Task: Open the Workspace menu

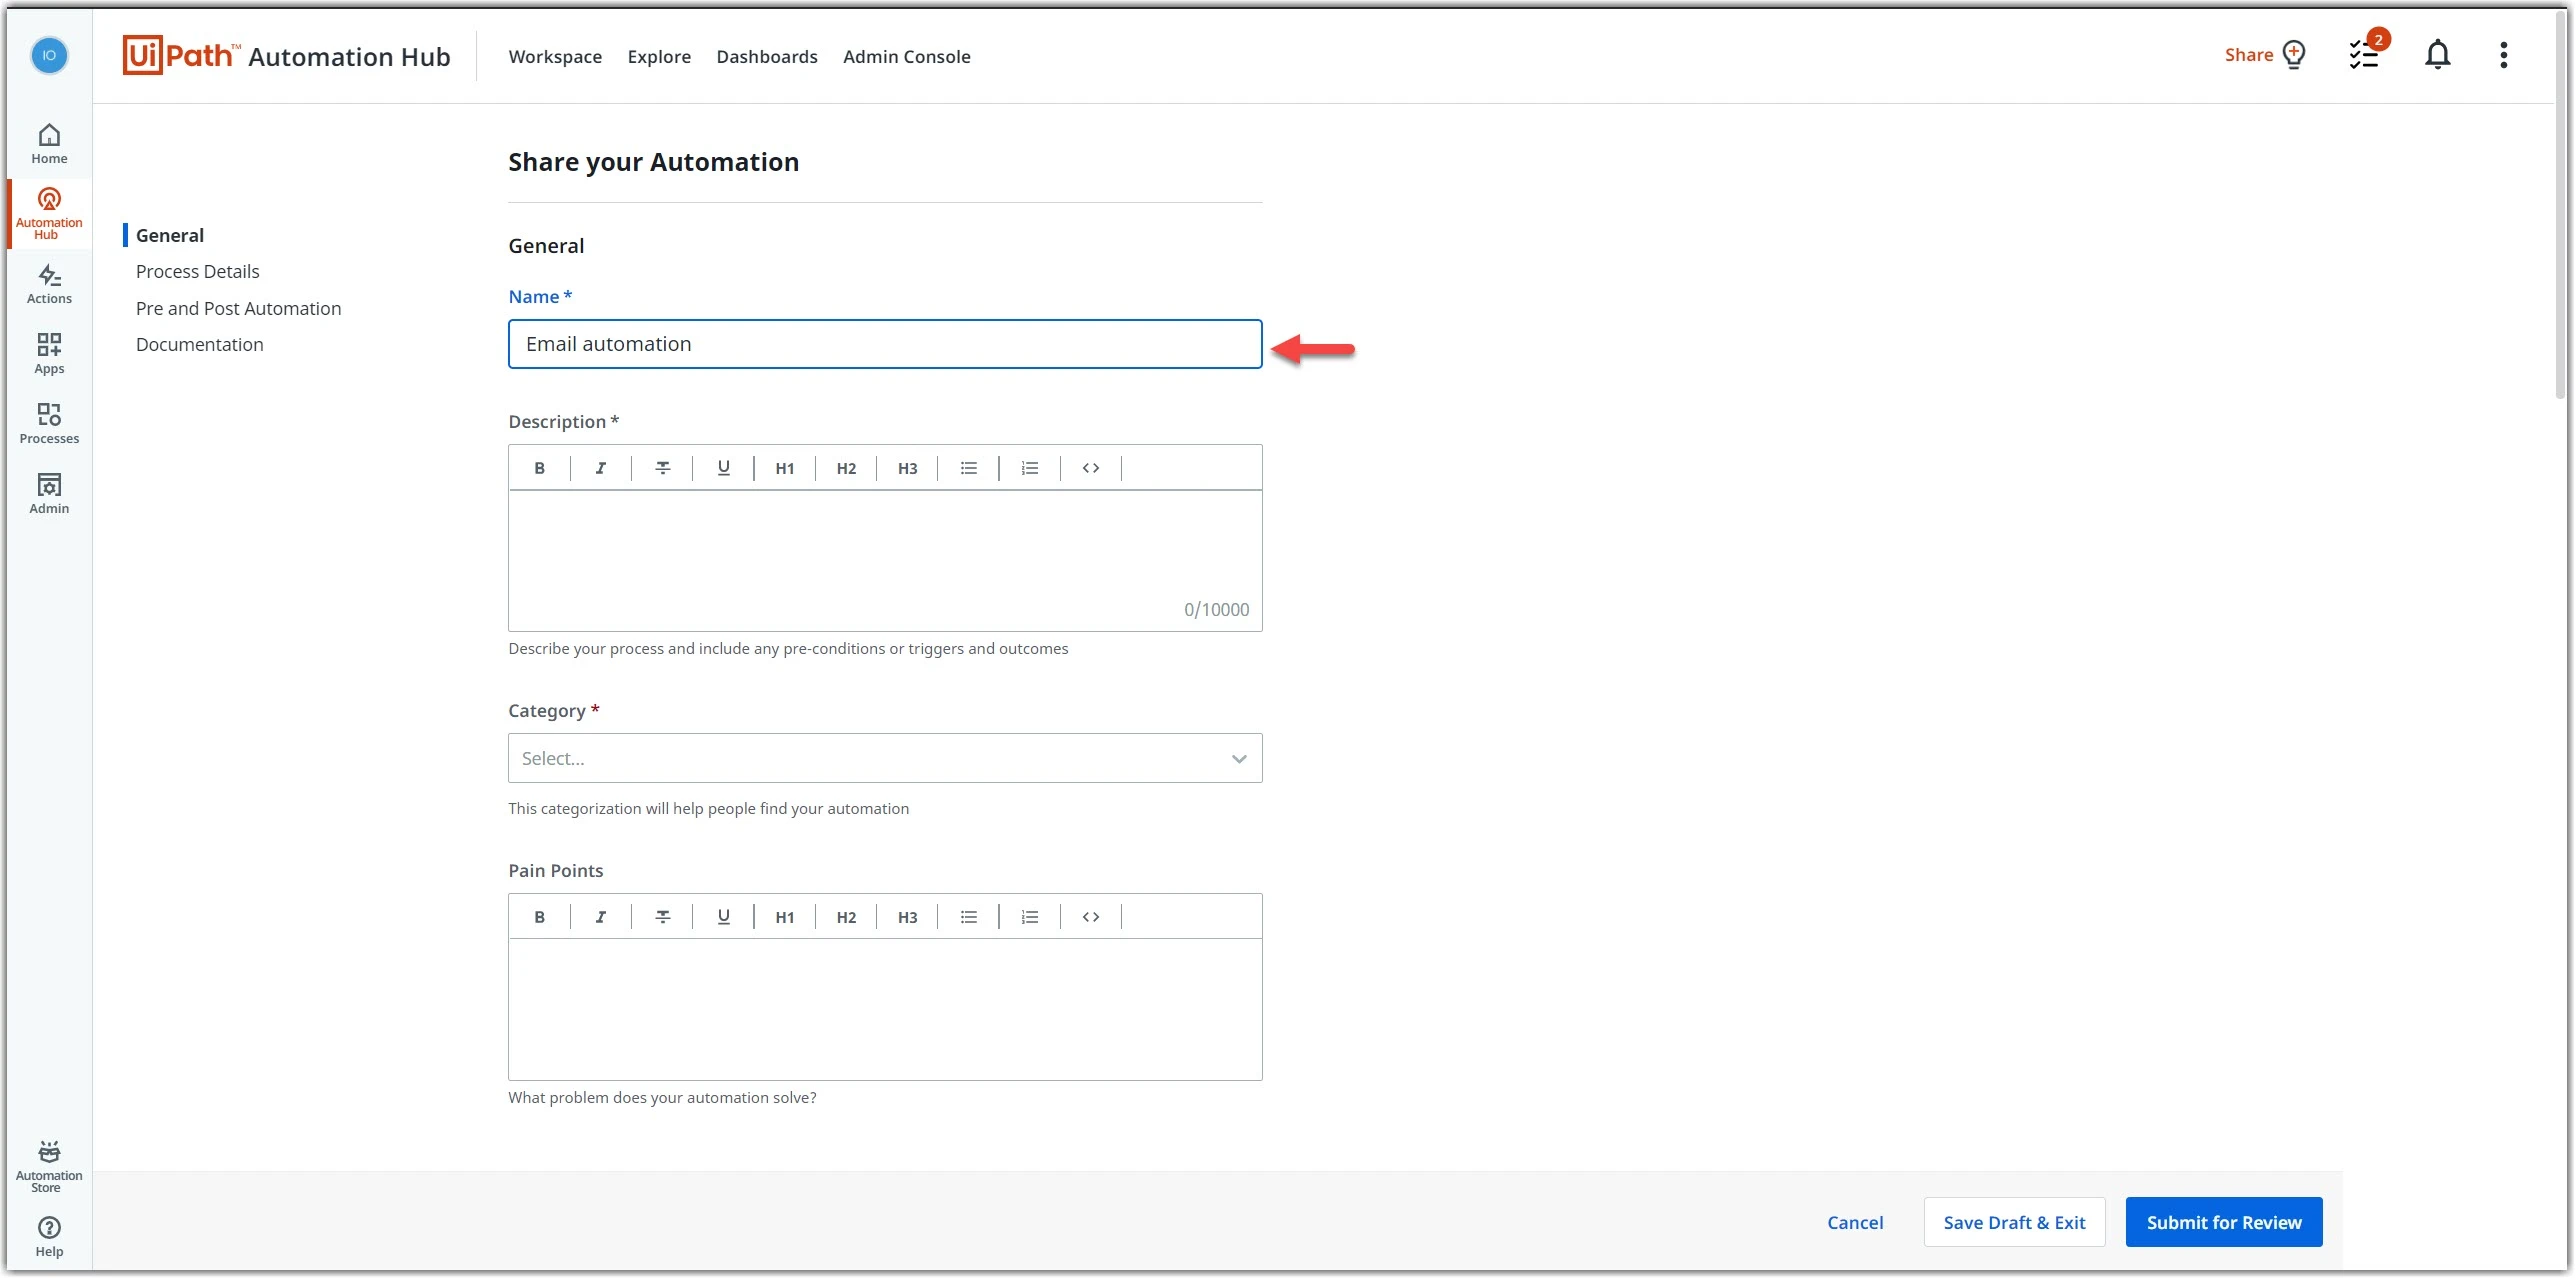Action: (555, 57)
